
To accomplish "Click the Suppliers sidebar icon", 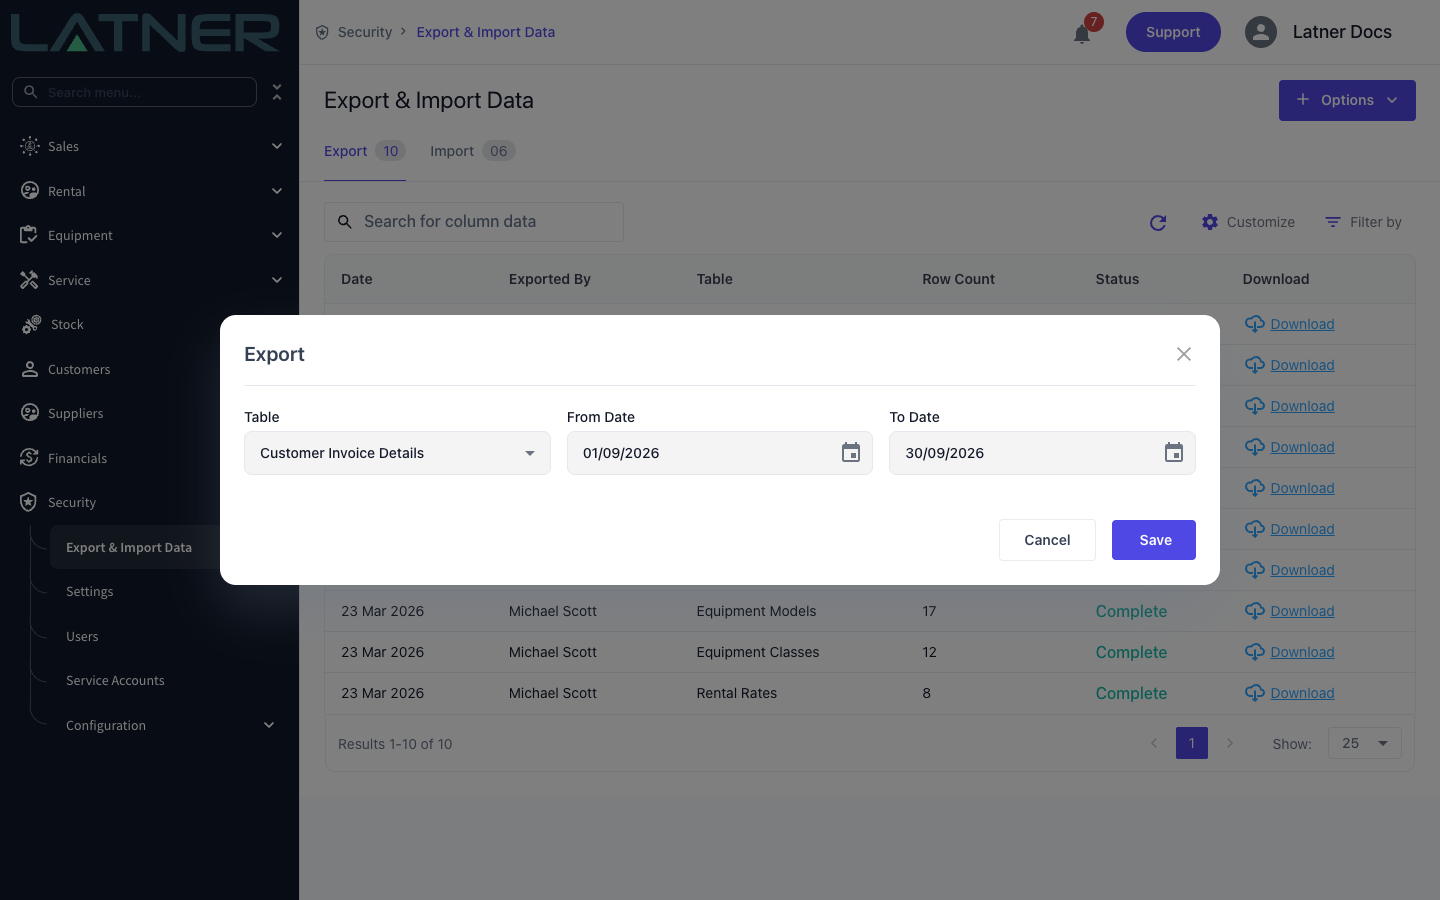I will 30,413.
